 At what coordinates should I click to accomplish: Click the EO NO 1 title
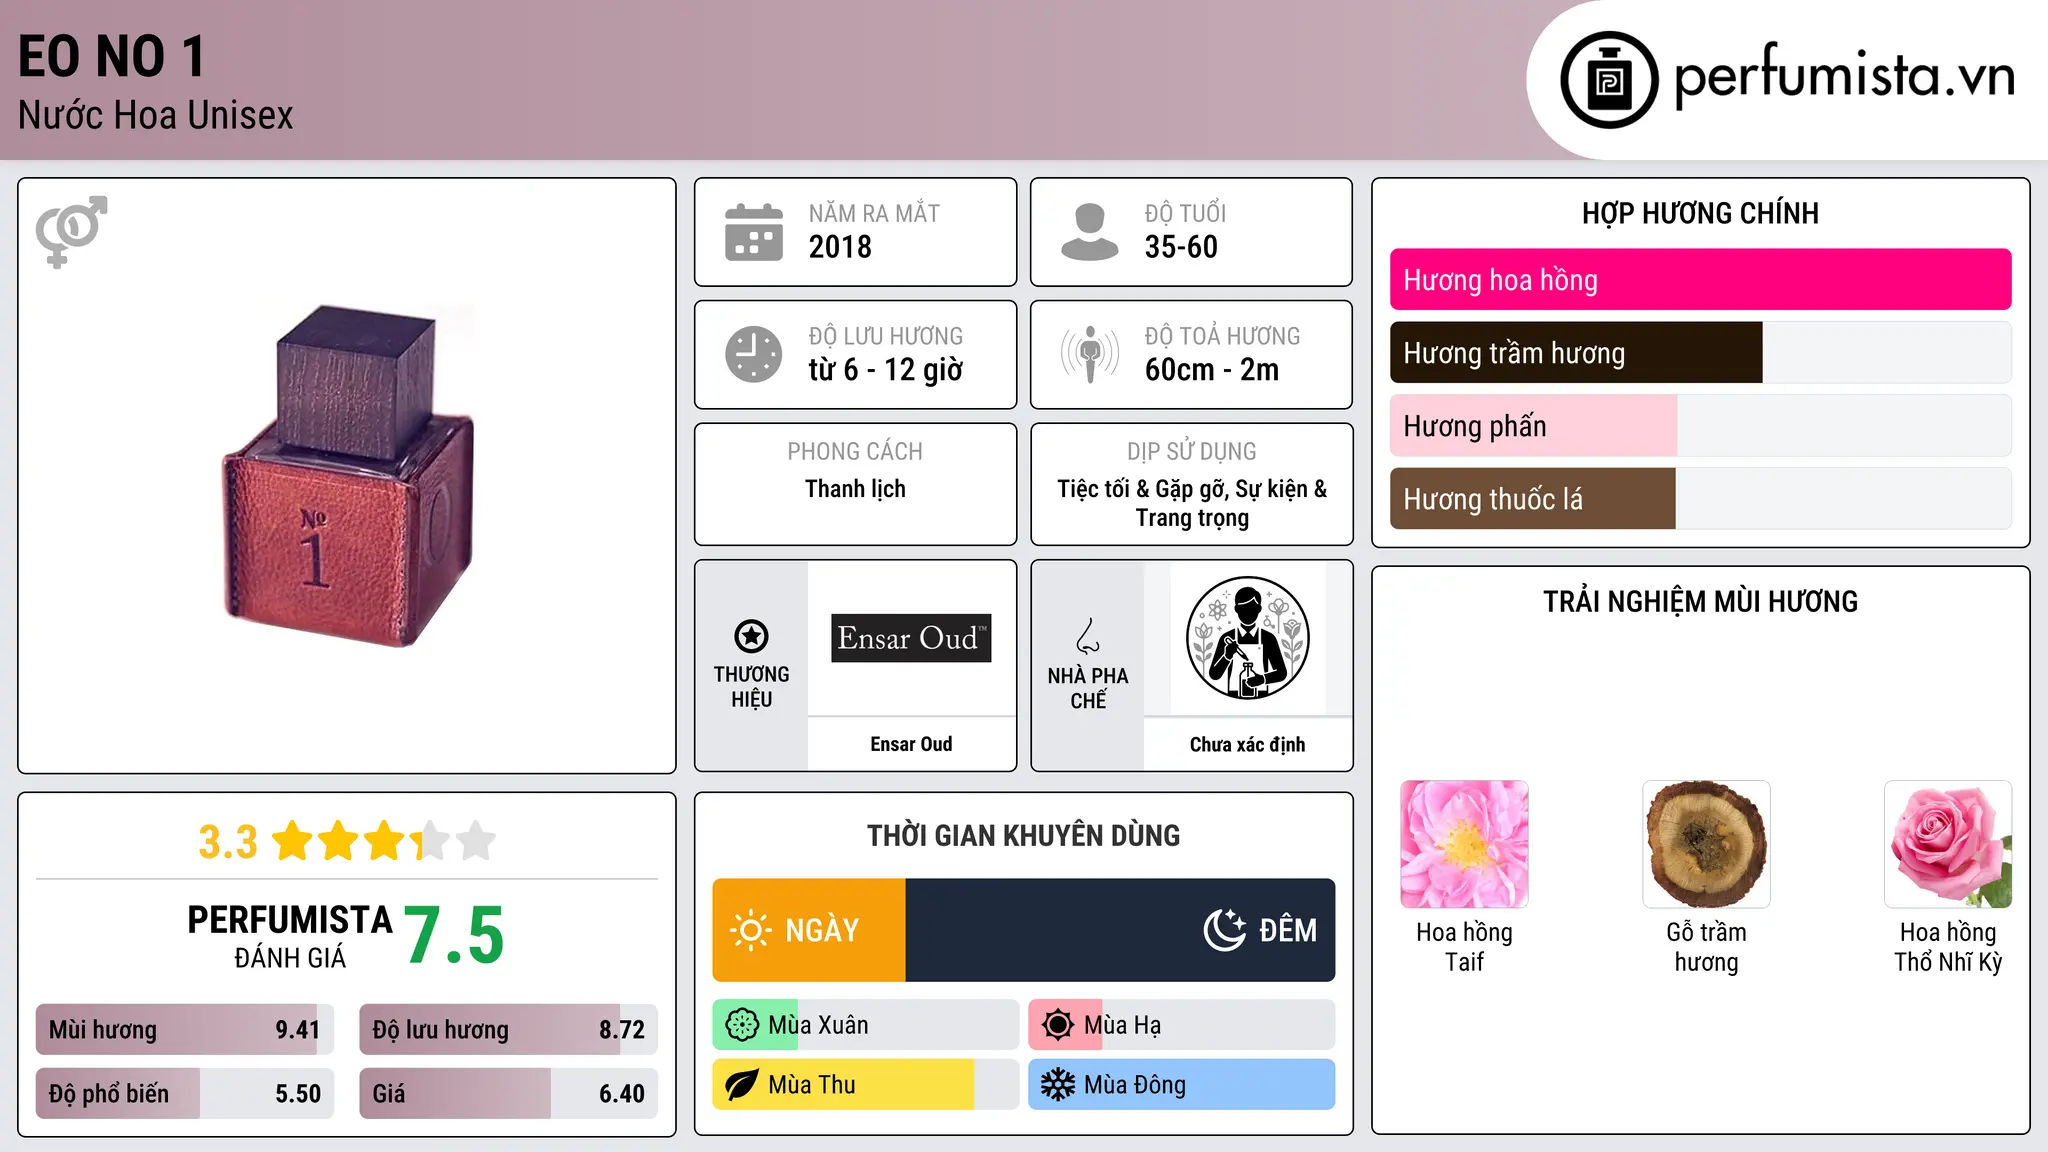tap(112, 56)
